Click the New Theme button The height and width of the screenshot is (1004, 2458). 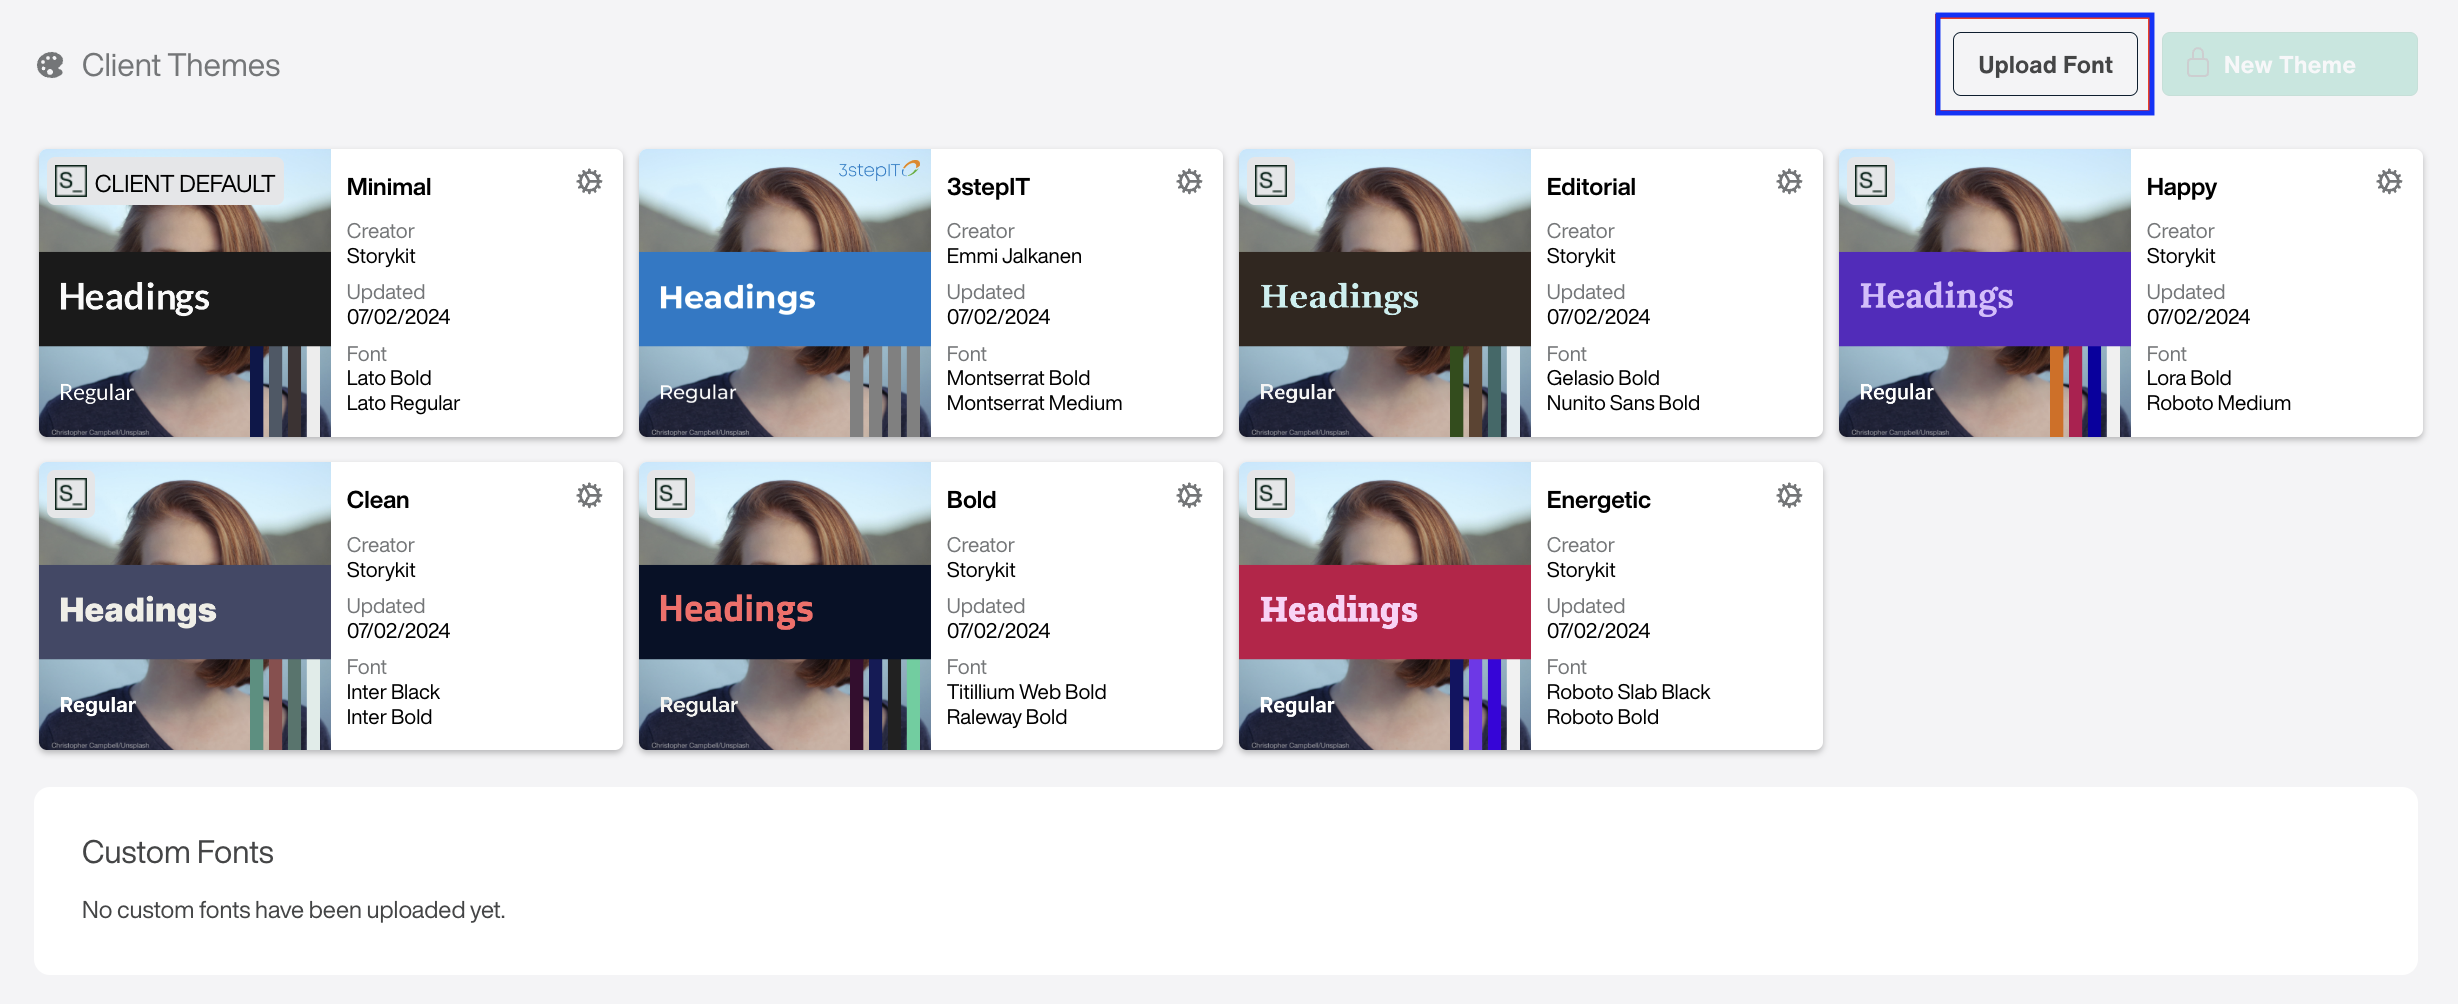click(x=2288, y=65)
